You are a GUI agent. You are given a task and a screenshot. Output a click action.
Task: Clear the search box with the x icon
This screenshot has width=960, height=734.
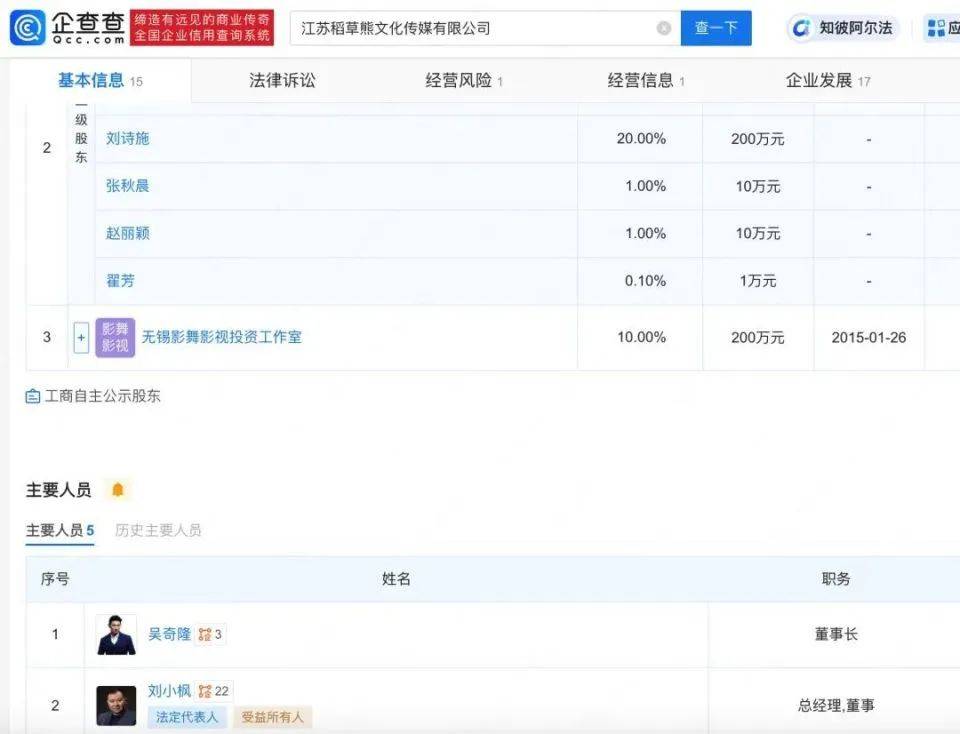662,28
